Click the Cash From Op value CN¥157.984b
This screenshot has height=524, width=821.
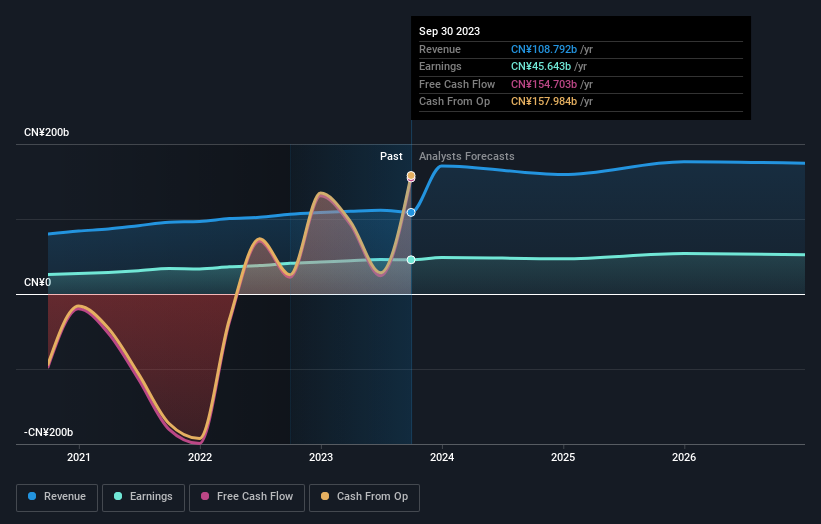tap(544, 102)
